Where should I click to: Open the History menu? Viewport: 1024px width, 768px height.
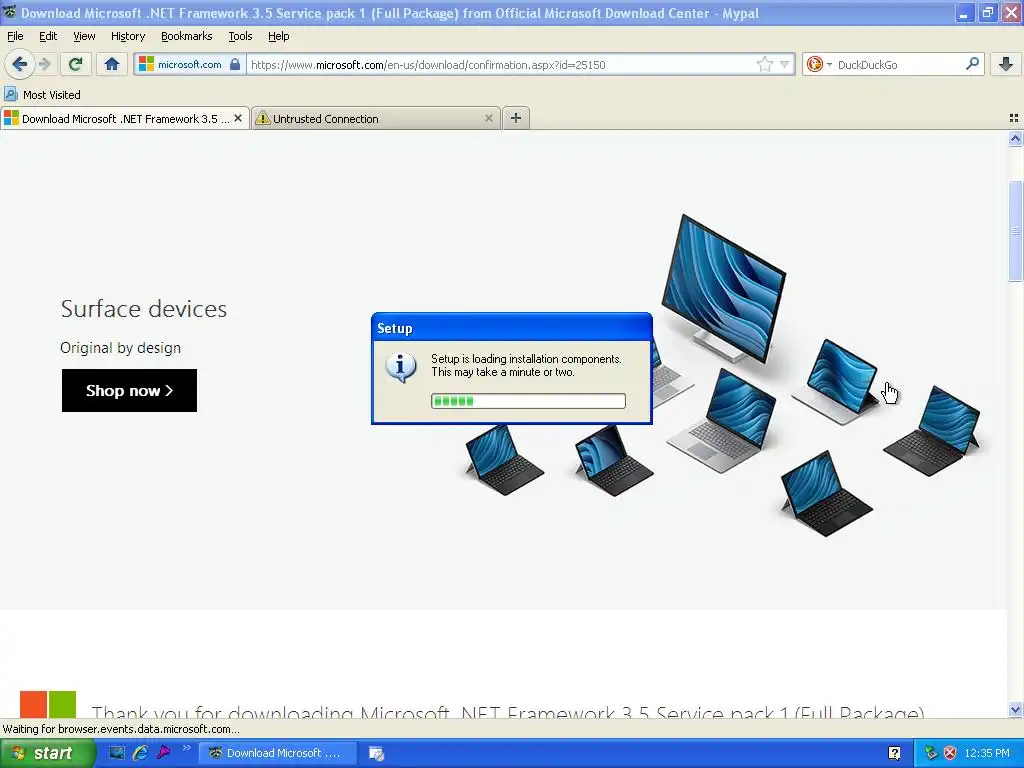click(128, 36)
